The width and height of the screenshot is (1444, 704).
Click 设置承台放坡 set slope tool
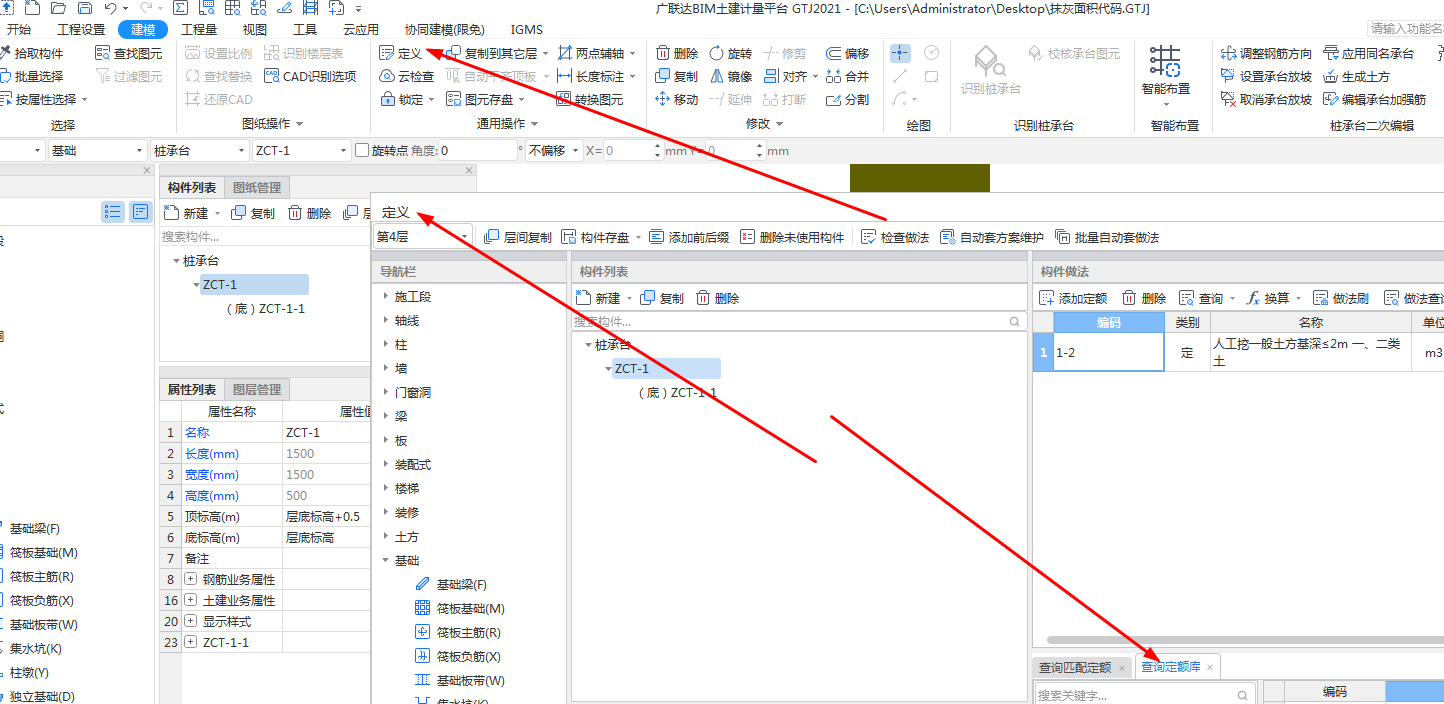[x=1267, y=76]
